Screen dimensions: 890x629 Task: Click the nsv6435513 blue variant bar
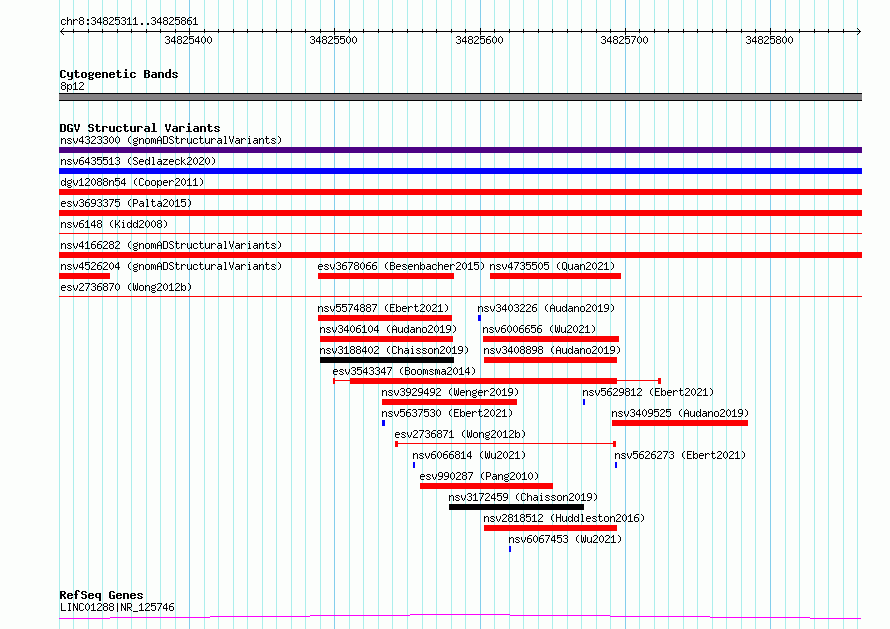(460, 171)
